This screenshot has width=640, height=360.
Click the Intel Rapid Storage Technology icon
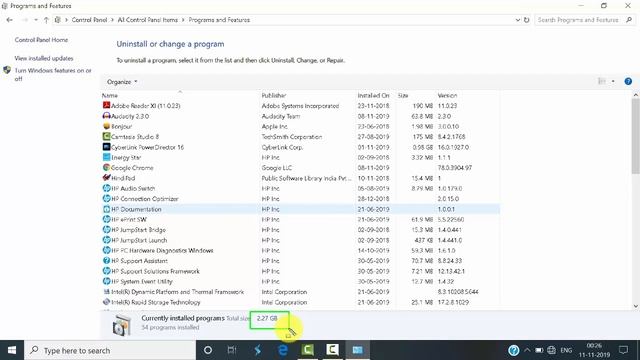[107, 302]
